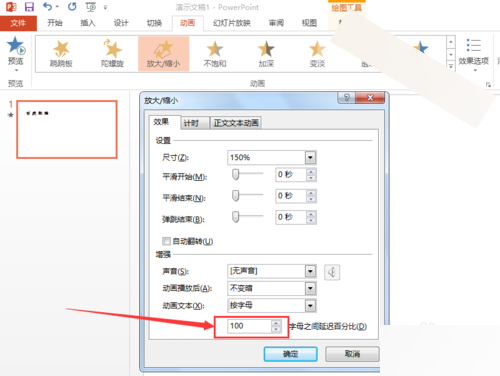Click the Undo arrow icon
500x376 pixels.
(48, 6)
